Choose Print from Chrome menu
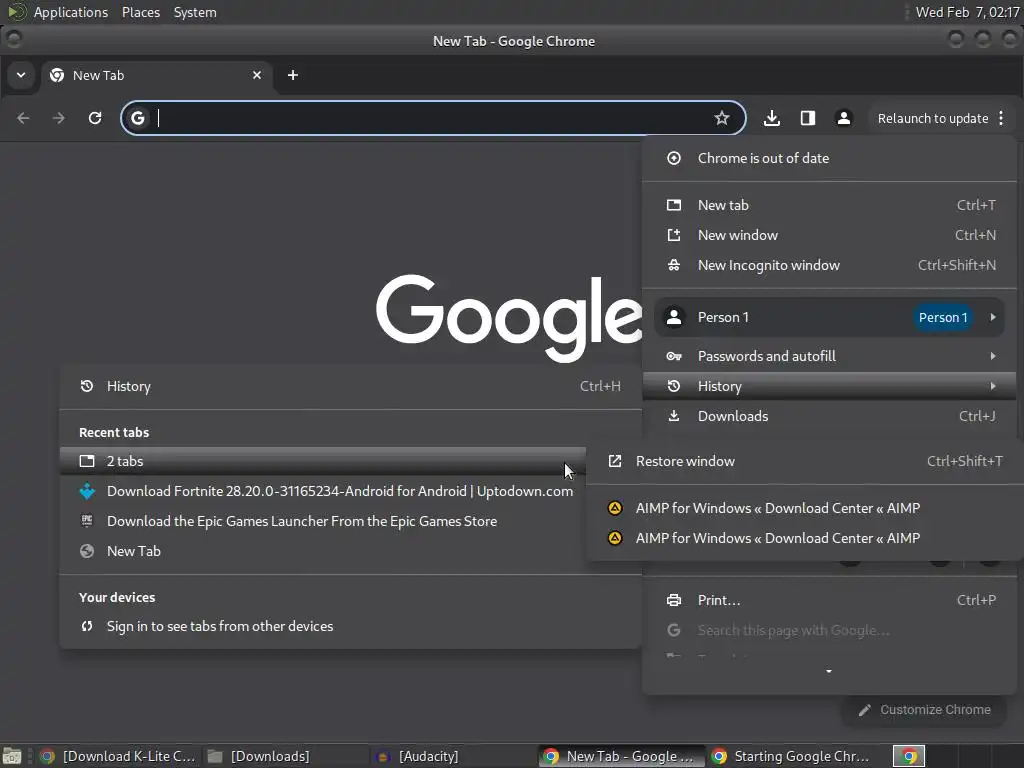Screen dimensions: 1024x768 point(829,600)
